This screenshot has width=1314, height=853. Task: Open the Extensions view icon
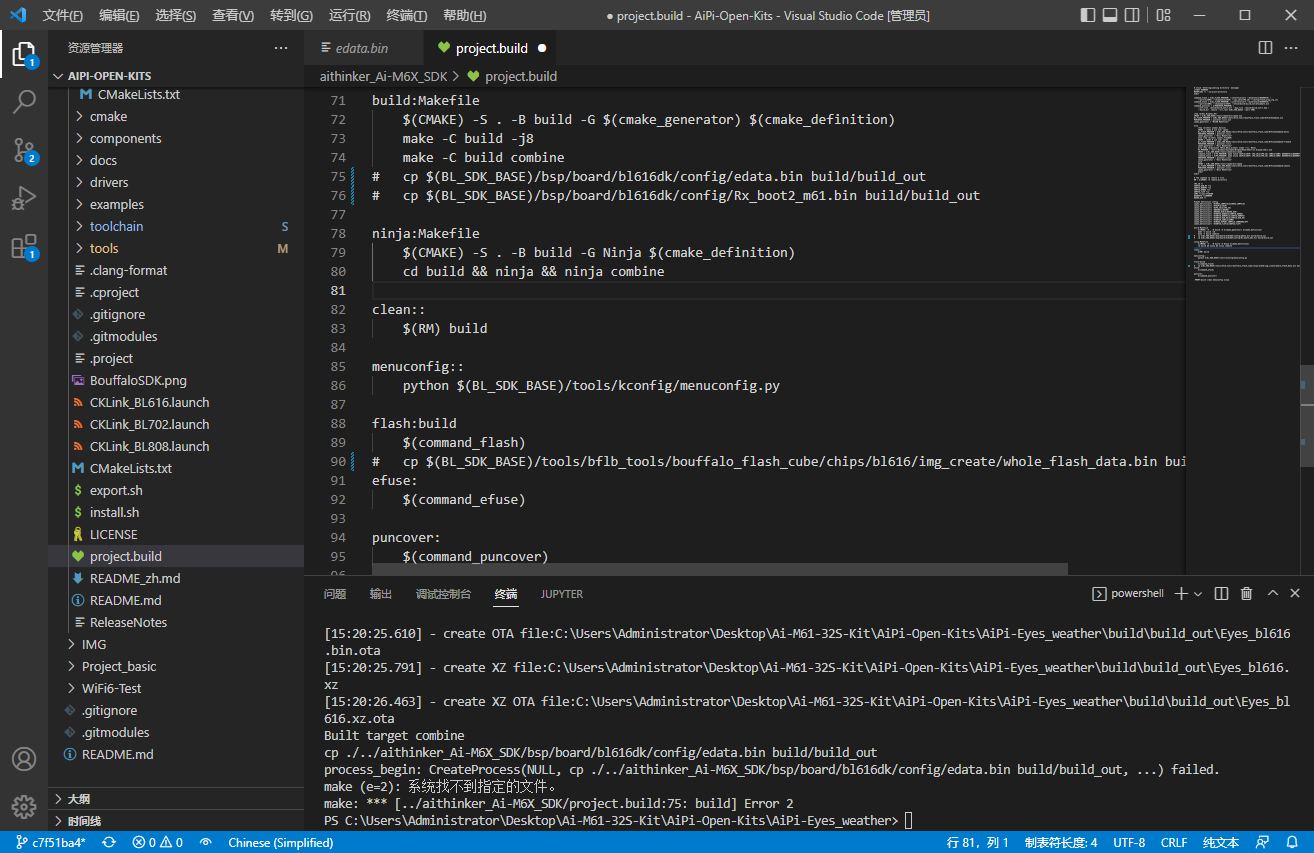(24, 247)
